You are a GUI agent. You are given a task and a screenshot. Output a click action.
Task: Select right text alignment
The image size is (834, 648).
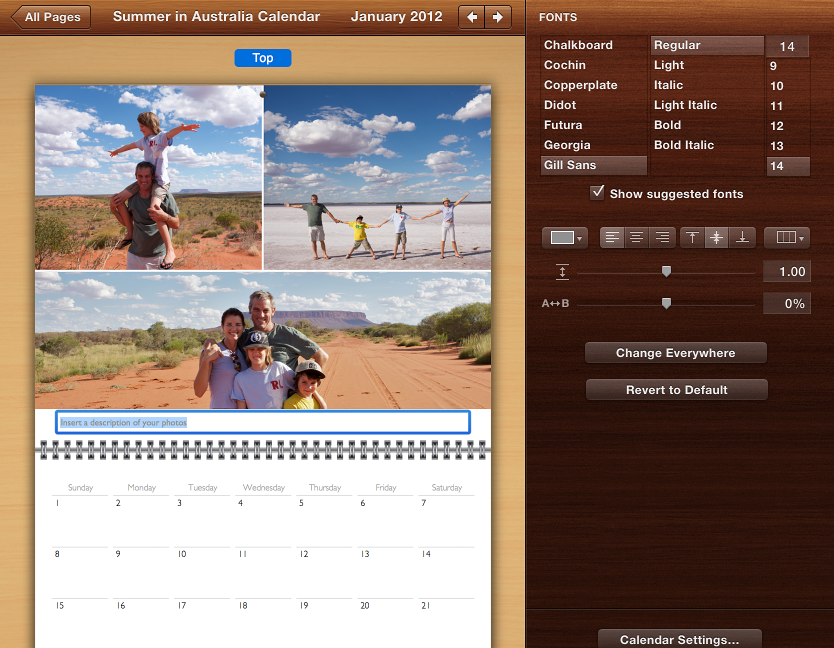click(x=662, y=237)
